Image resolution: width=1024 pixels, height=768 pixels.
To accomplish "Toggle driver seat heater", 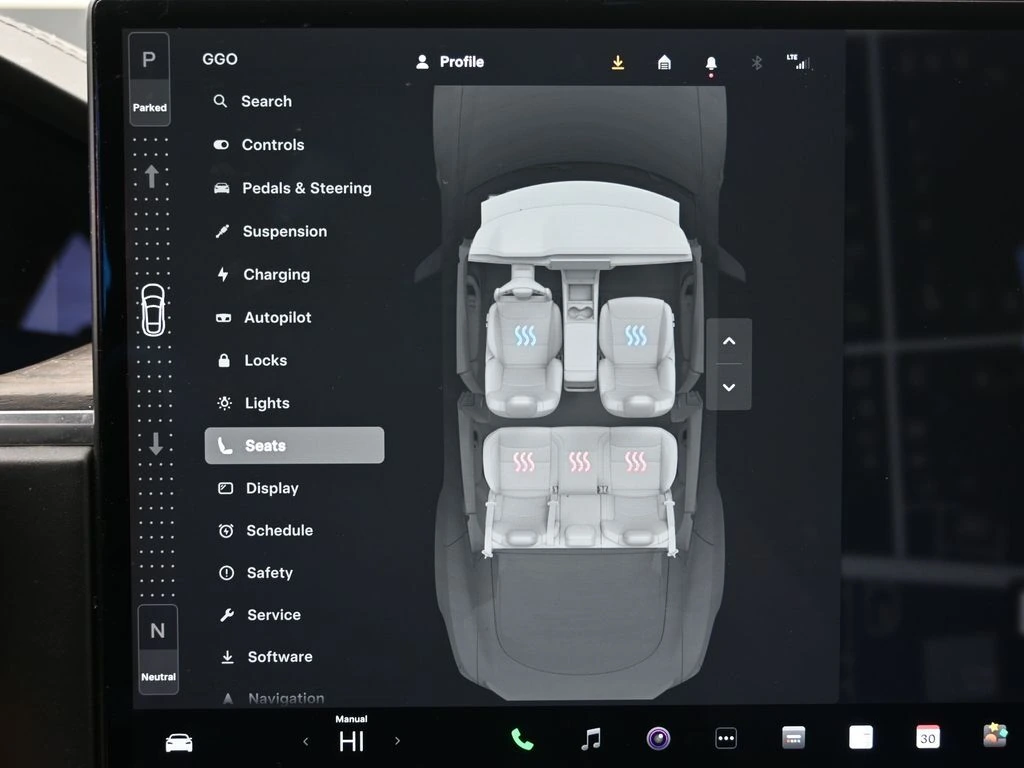I will pyautogui.click(x=525, y=336).
